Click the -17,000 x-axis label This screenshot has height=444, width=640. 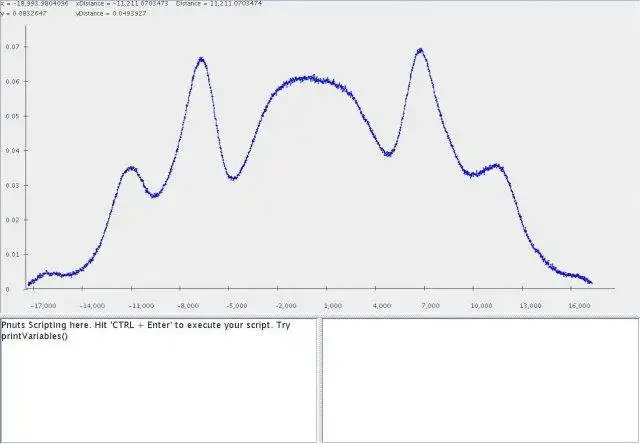43,306
